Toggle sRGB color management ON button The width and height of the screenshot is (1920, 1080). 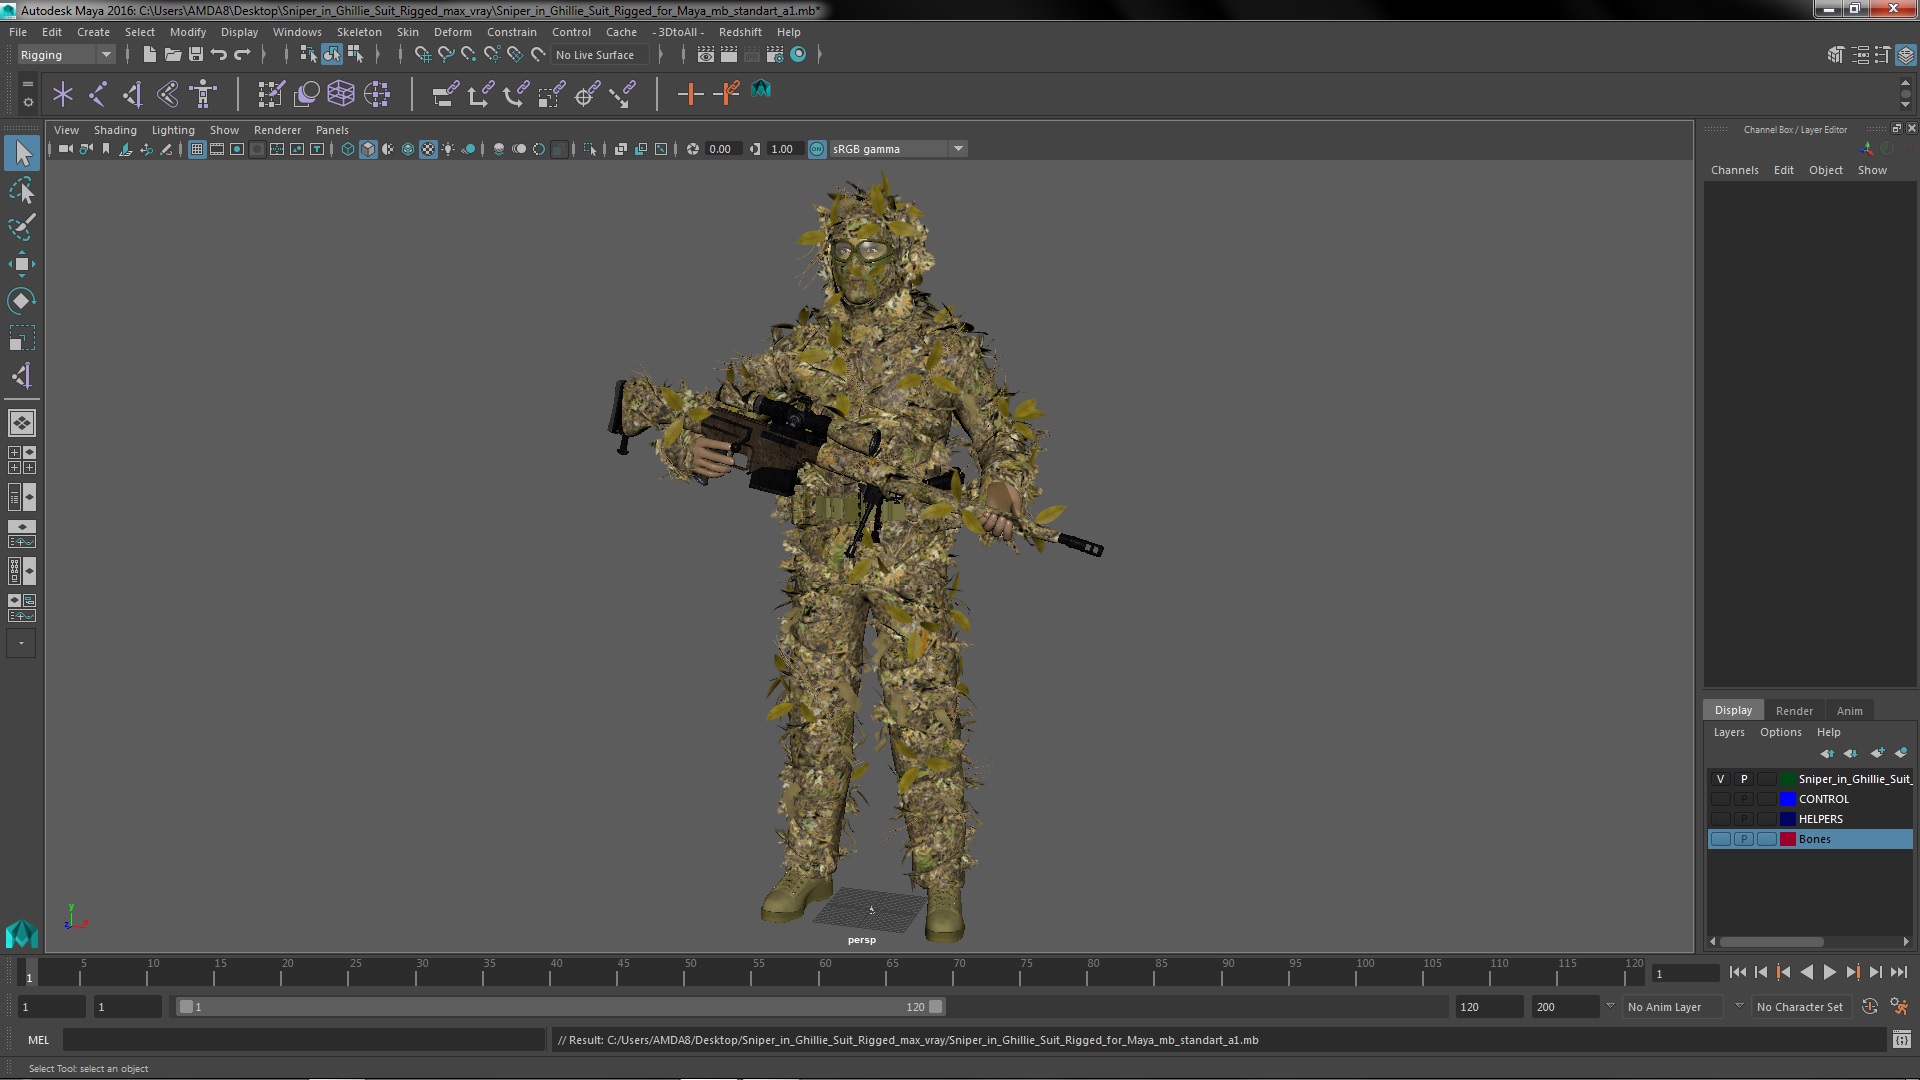817,149
